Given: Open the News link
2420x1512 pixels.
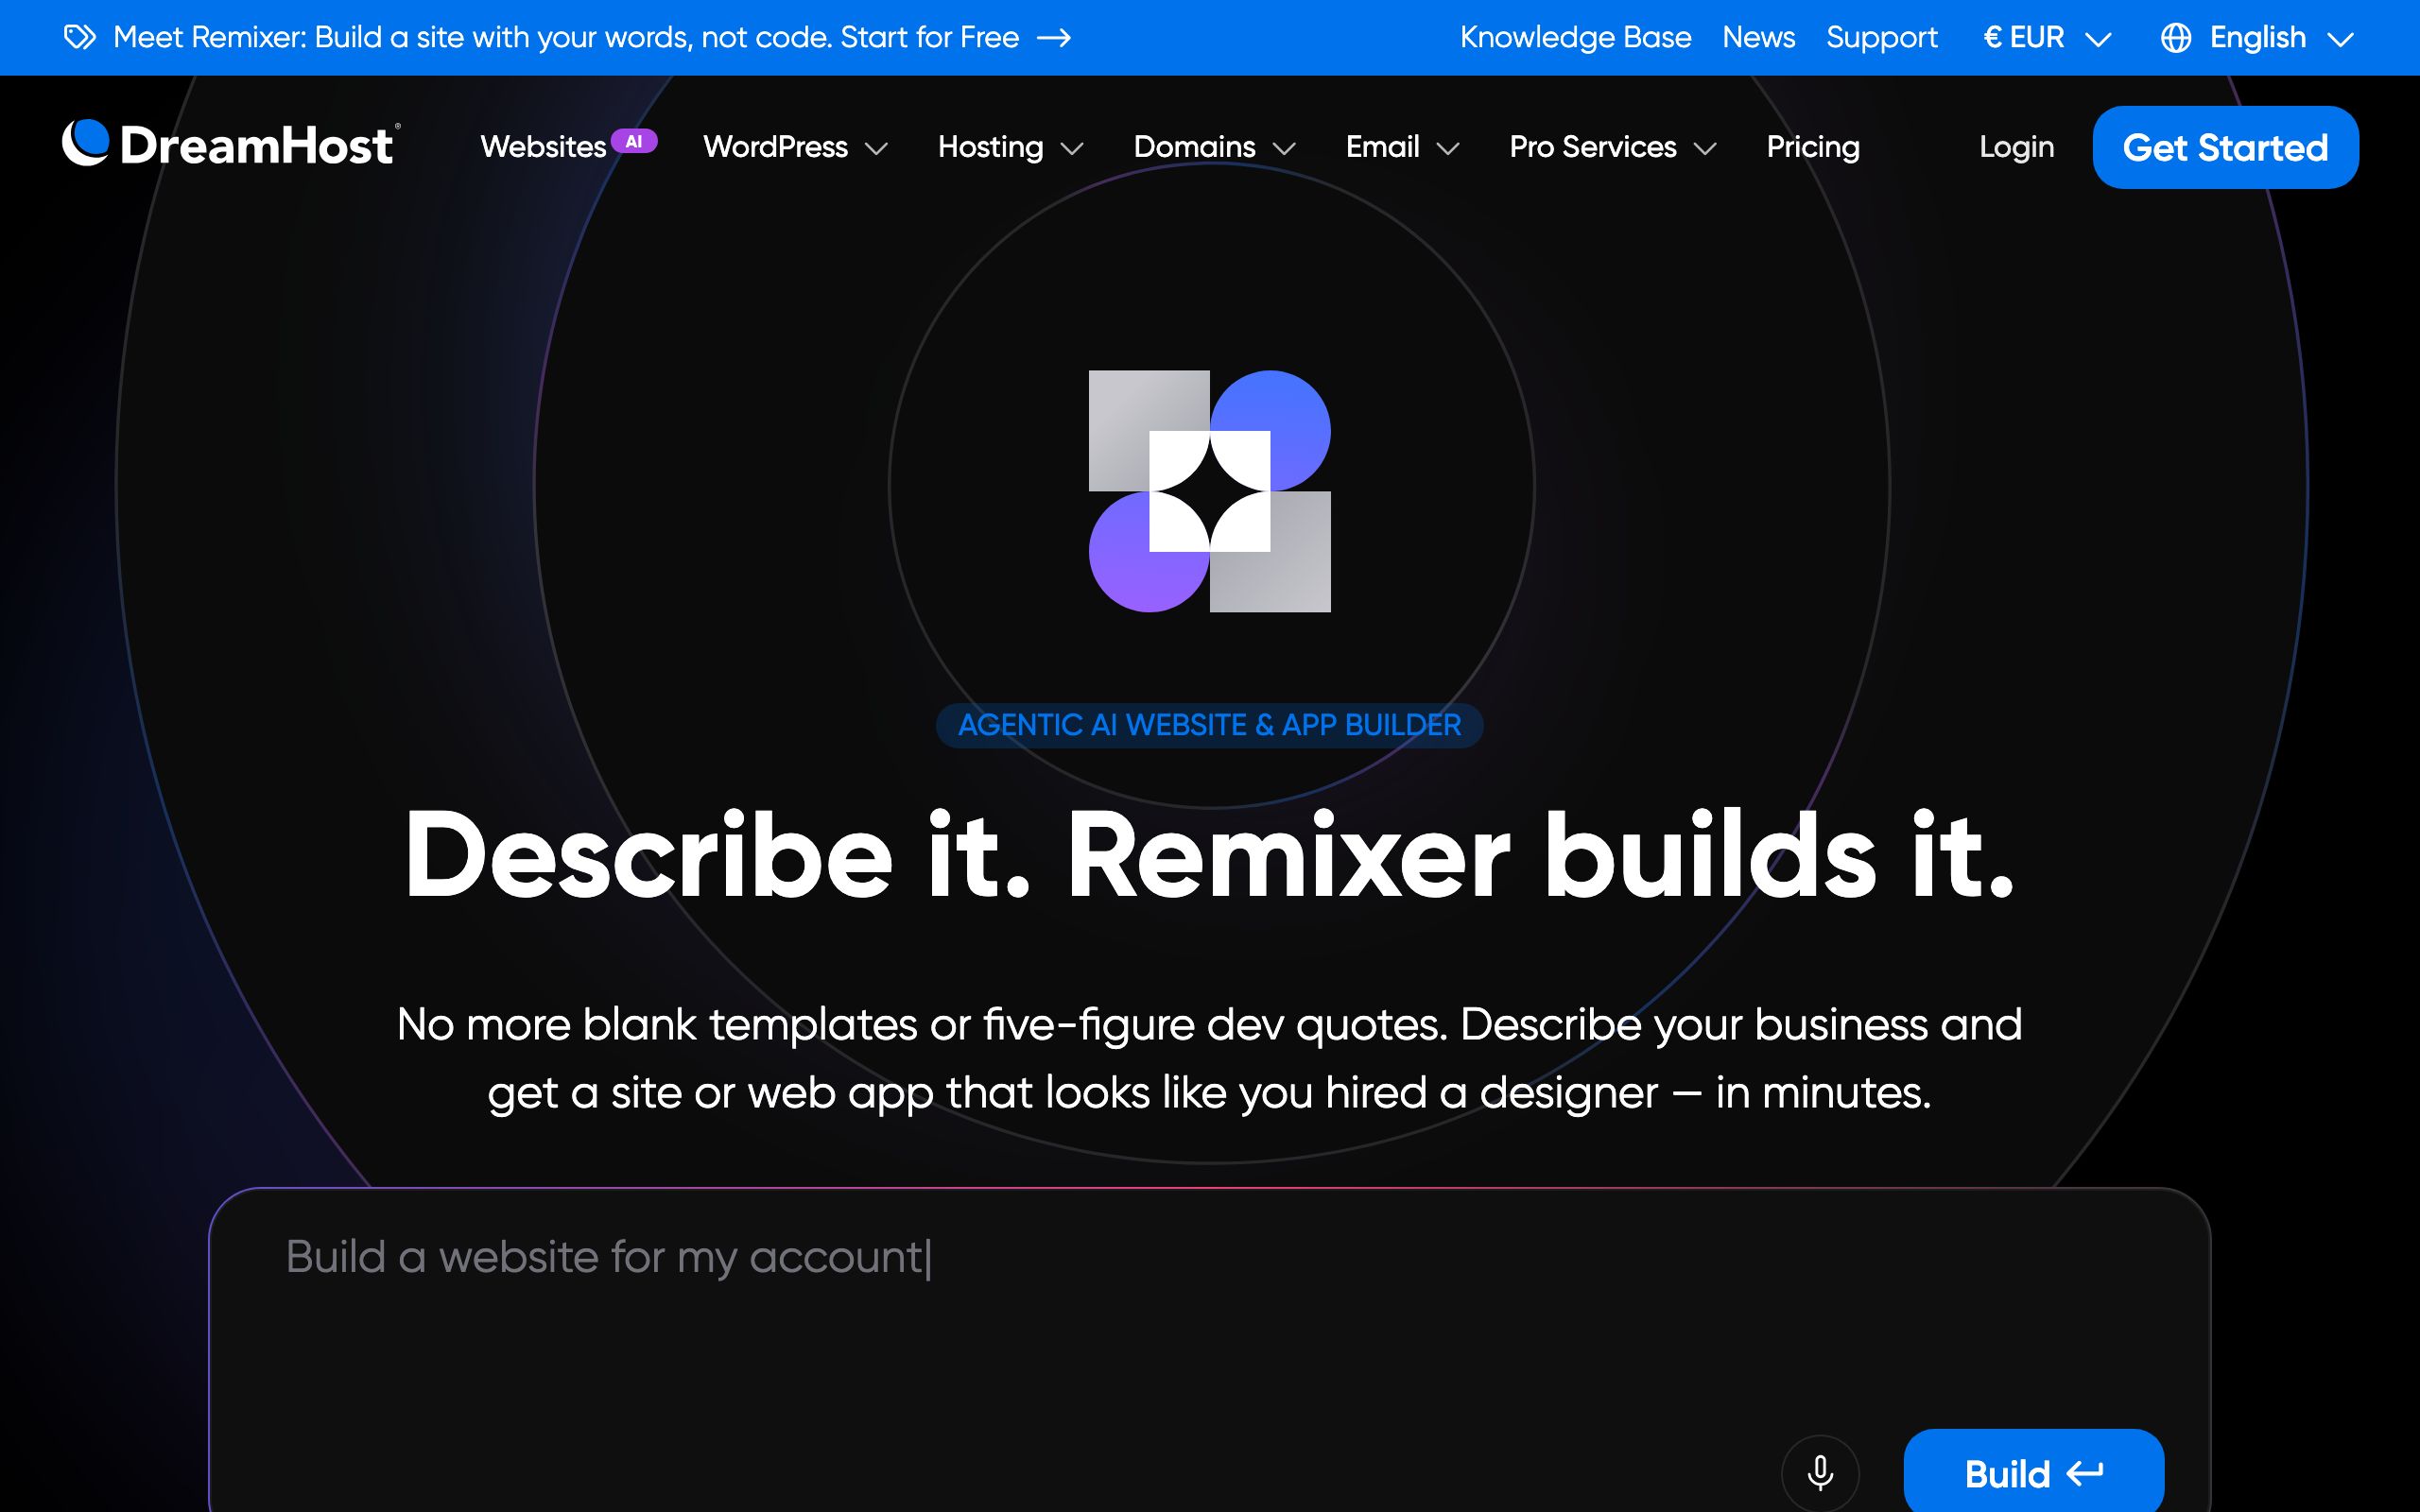Looking at the screenshot, I should tap(1758, 38).
